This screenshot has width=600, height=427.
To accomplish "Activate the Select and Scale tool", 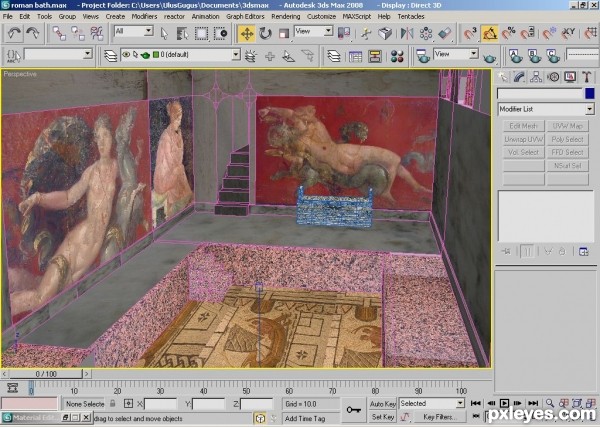I will click(284, 34).
